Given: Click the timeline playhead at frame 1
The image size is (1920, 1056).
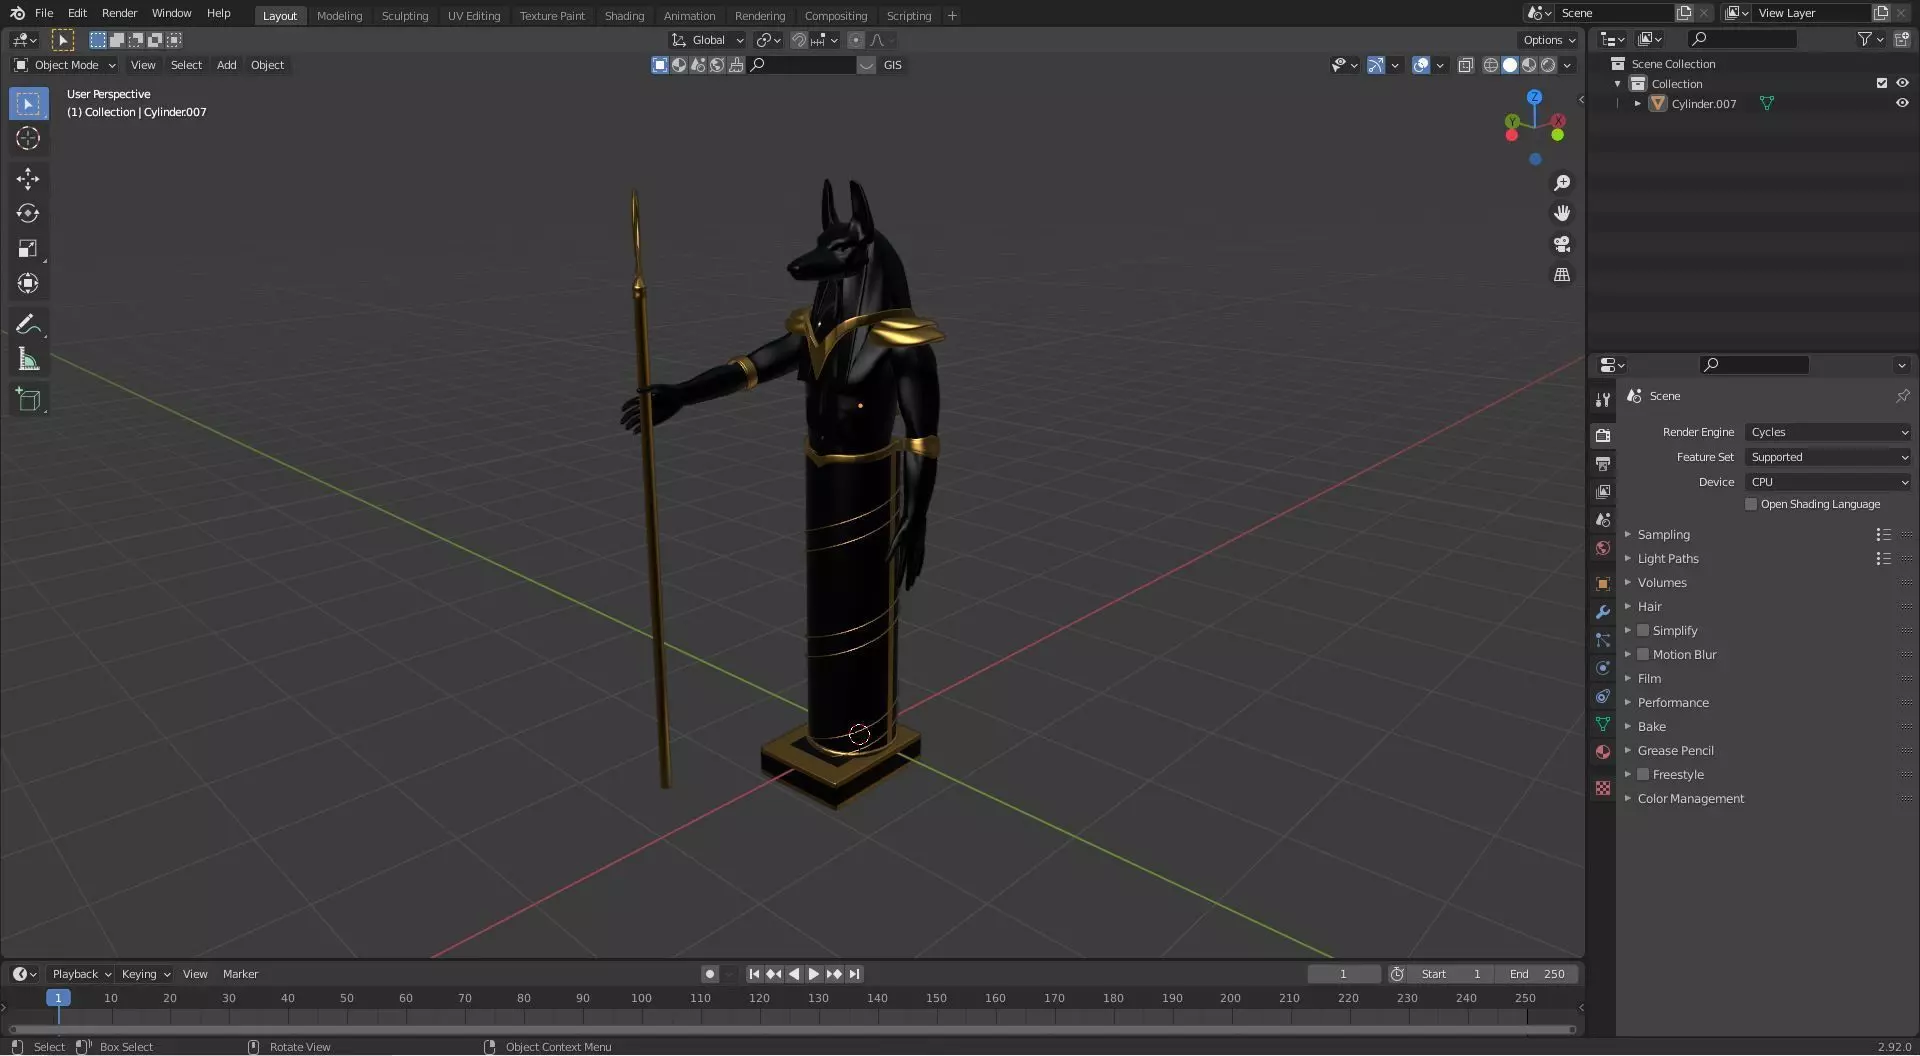Looking at the screenshot, I should [58, 999].
